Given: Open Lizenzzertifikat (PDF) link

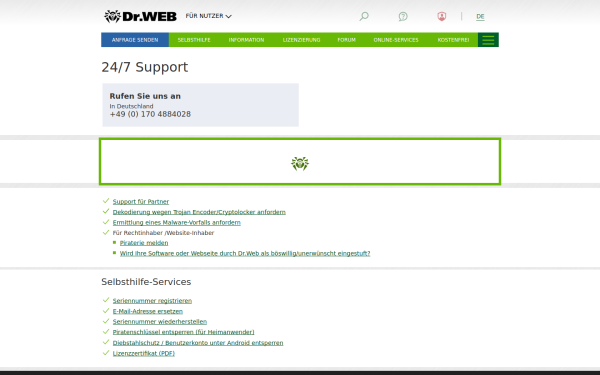Looking at the screenshot, I should tap(143, 353).
